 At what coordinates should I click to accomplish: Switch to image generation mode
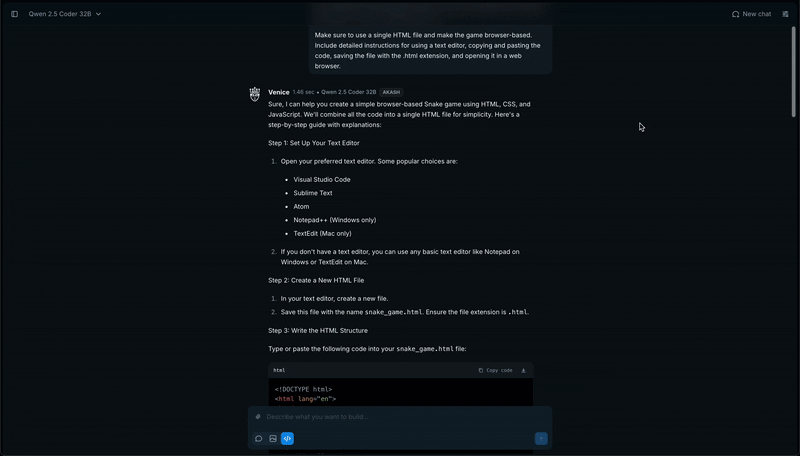click(x=273, y=439)
